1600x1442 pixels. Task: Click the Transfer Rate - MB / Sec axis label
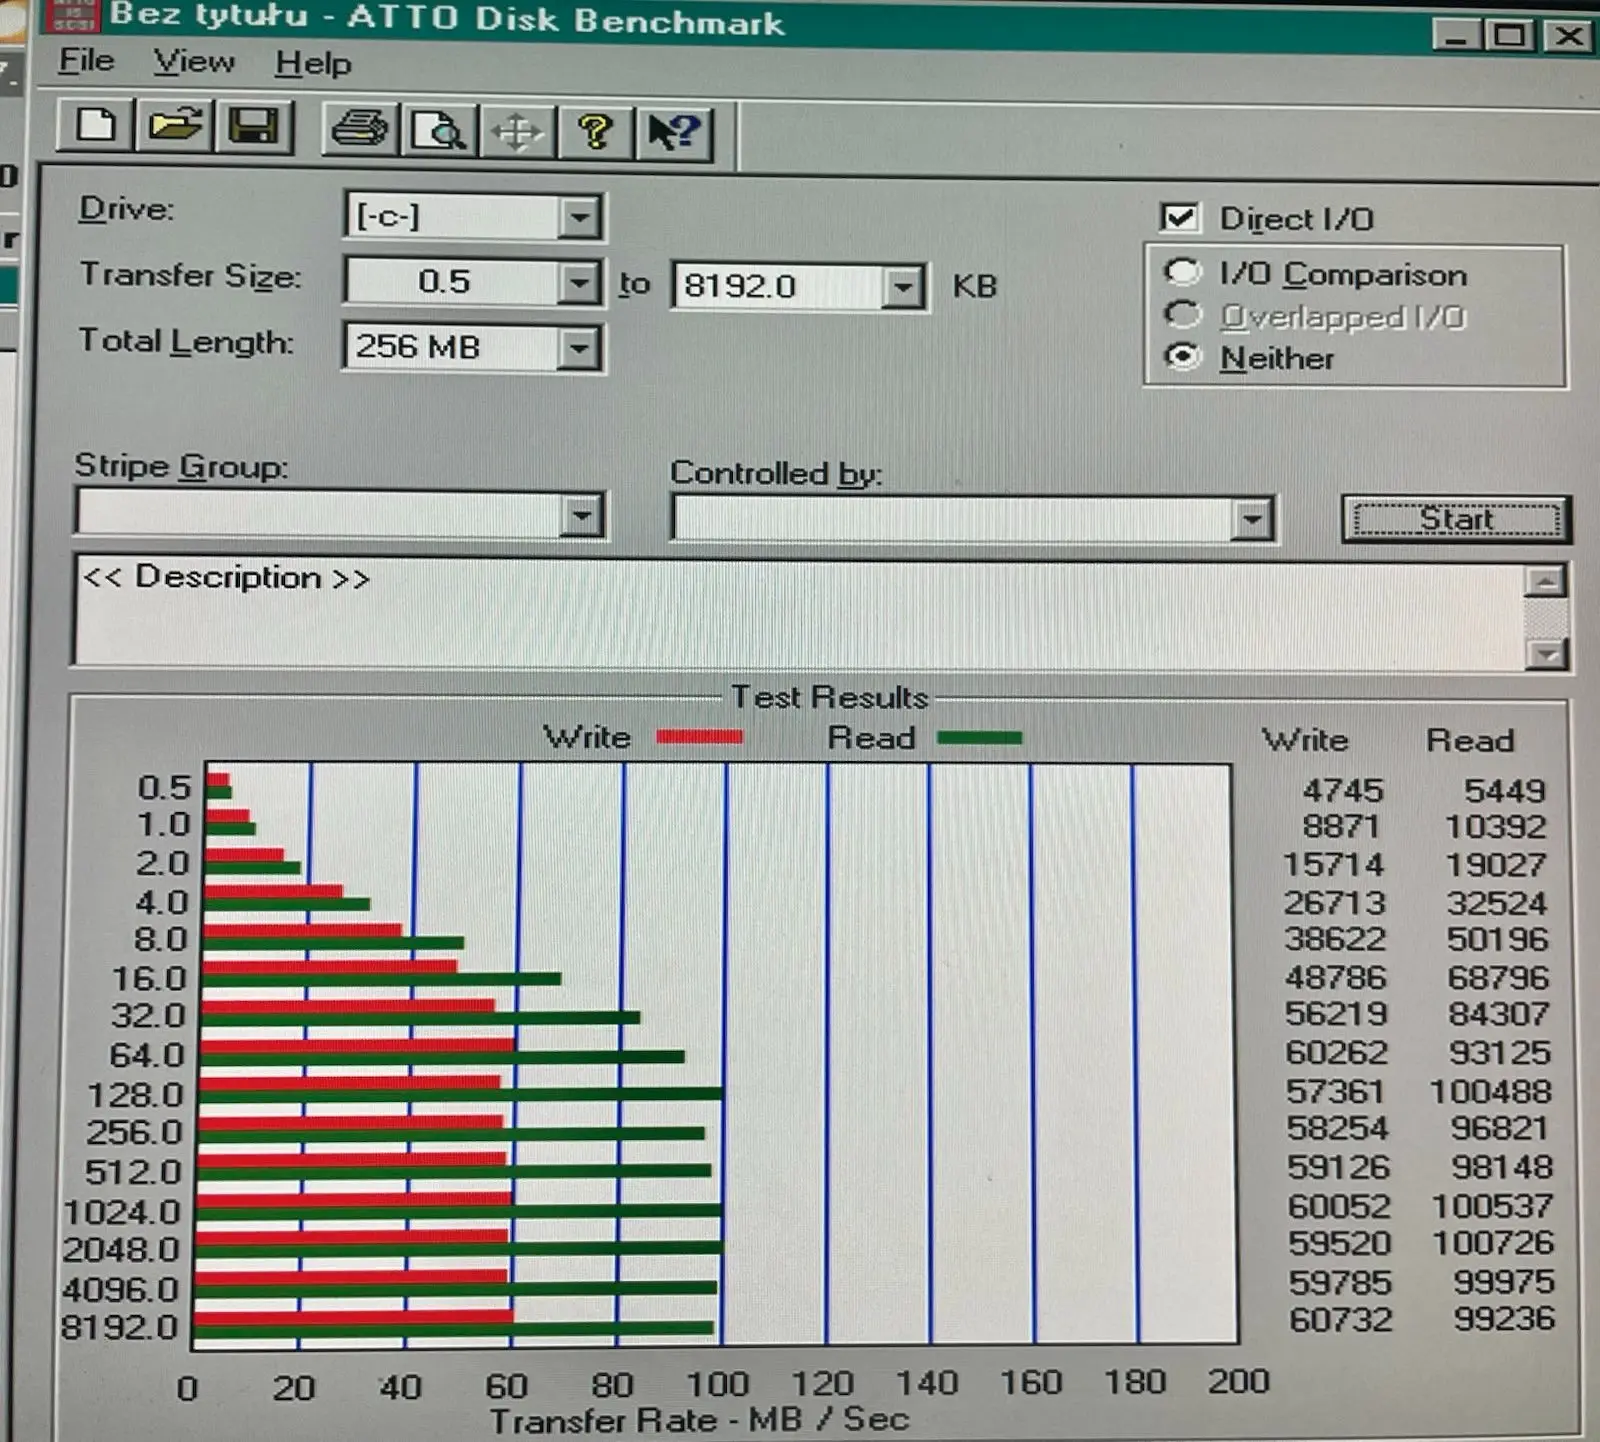point(699,1420)
